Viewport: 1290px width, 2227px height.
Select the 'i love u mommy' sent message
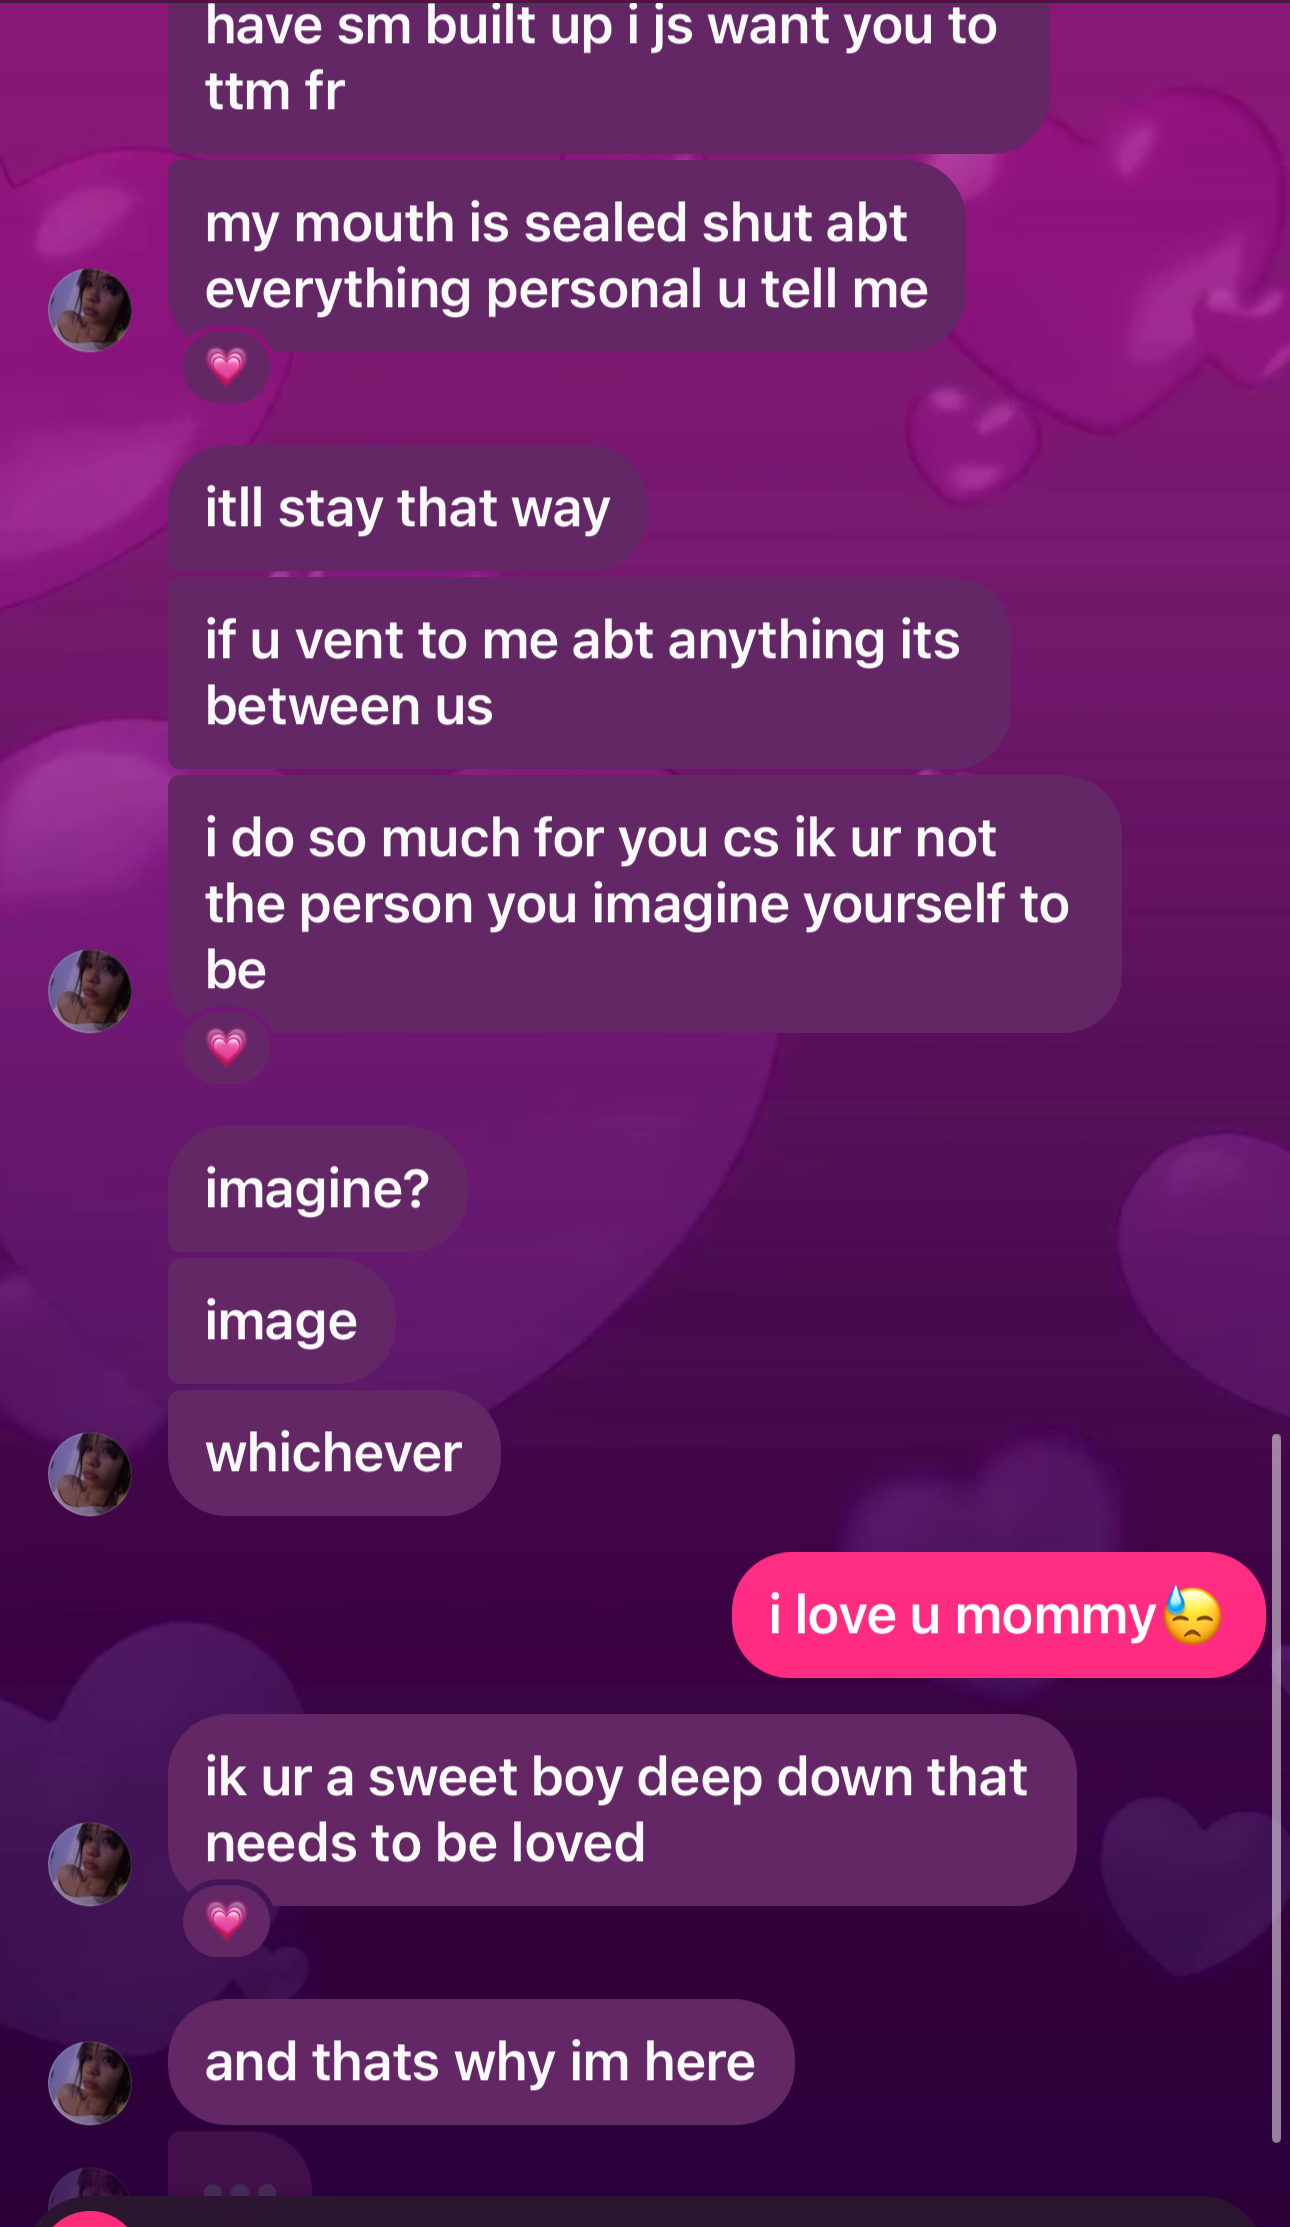point(998,1615)
